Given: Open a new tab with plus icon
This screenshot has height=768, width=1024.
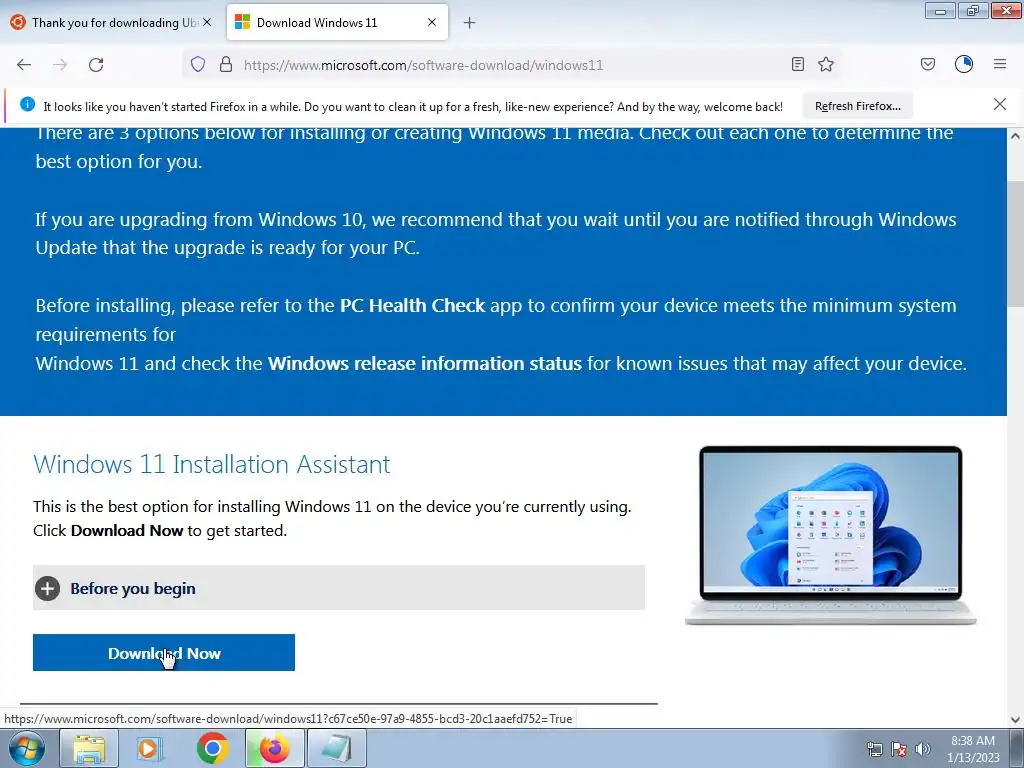Looking at the screenshot, I should point(470,23).
